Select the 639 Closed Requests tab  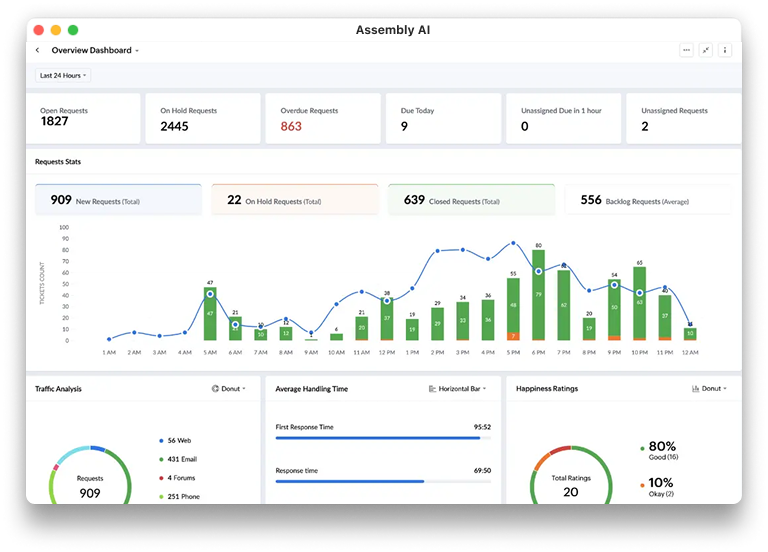(471, 200)
